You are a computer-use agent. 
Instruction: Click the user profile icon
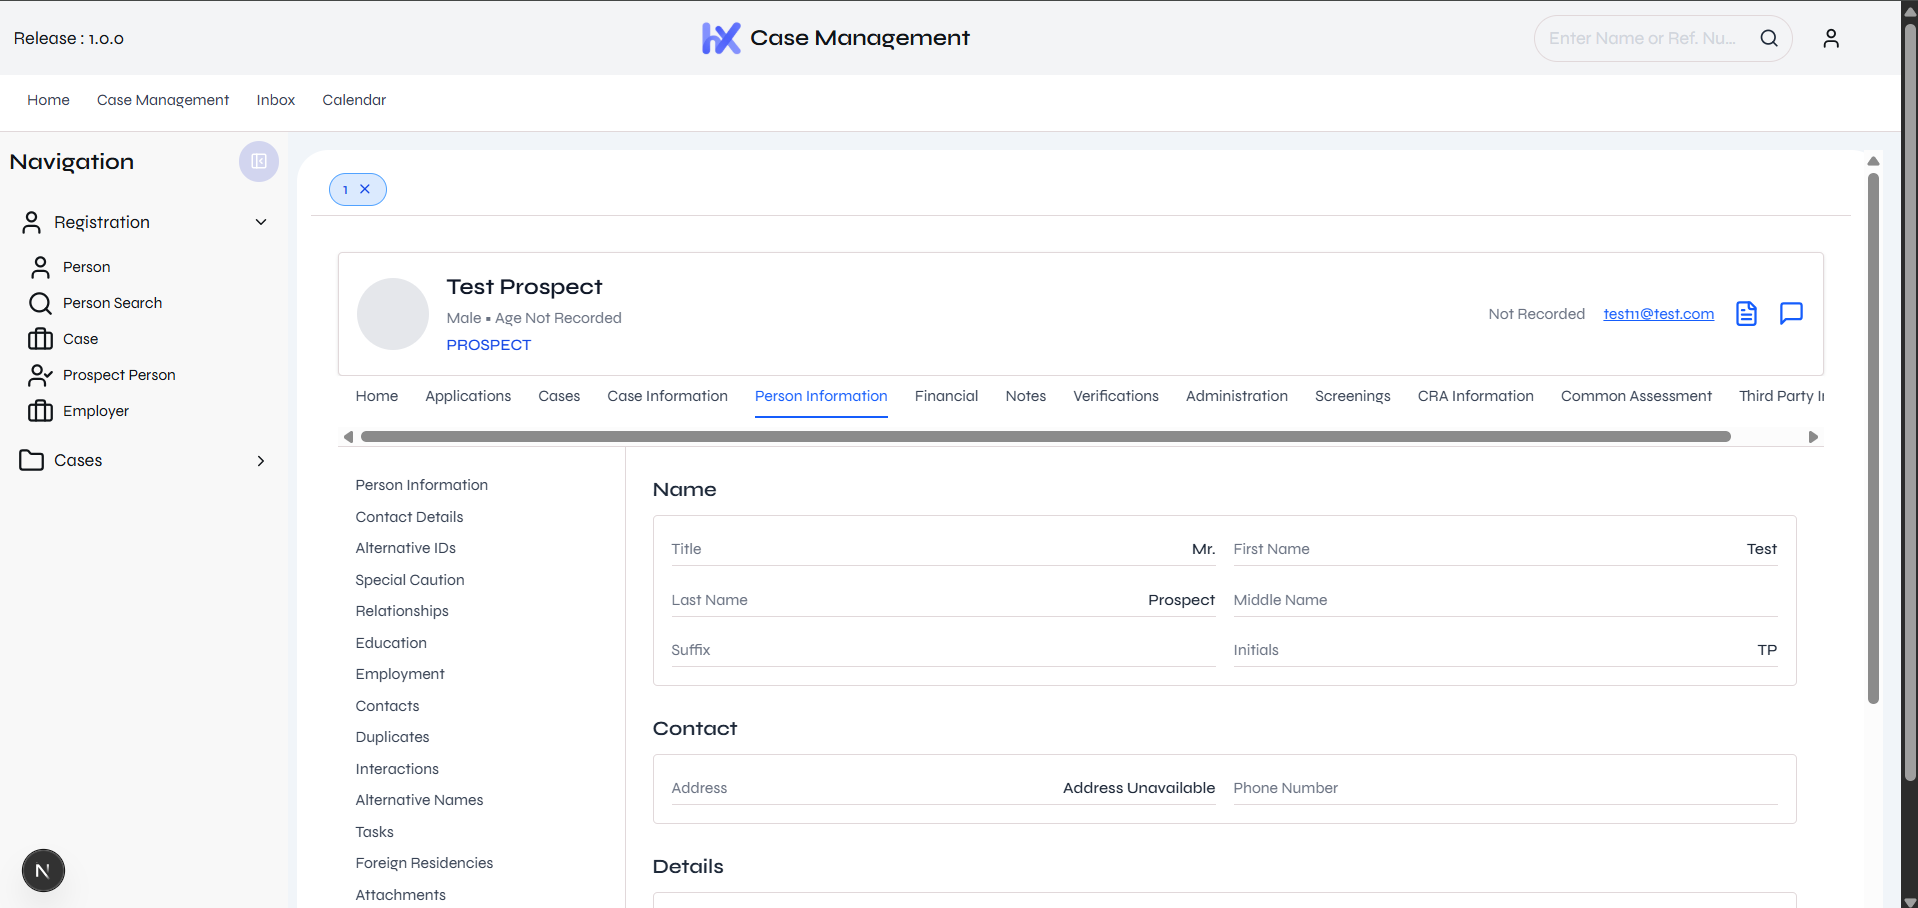click(1830, 38)
